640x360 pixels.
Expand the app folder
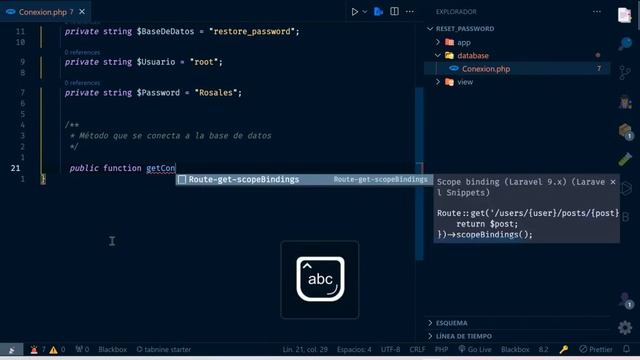(x=438, y=42)
